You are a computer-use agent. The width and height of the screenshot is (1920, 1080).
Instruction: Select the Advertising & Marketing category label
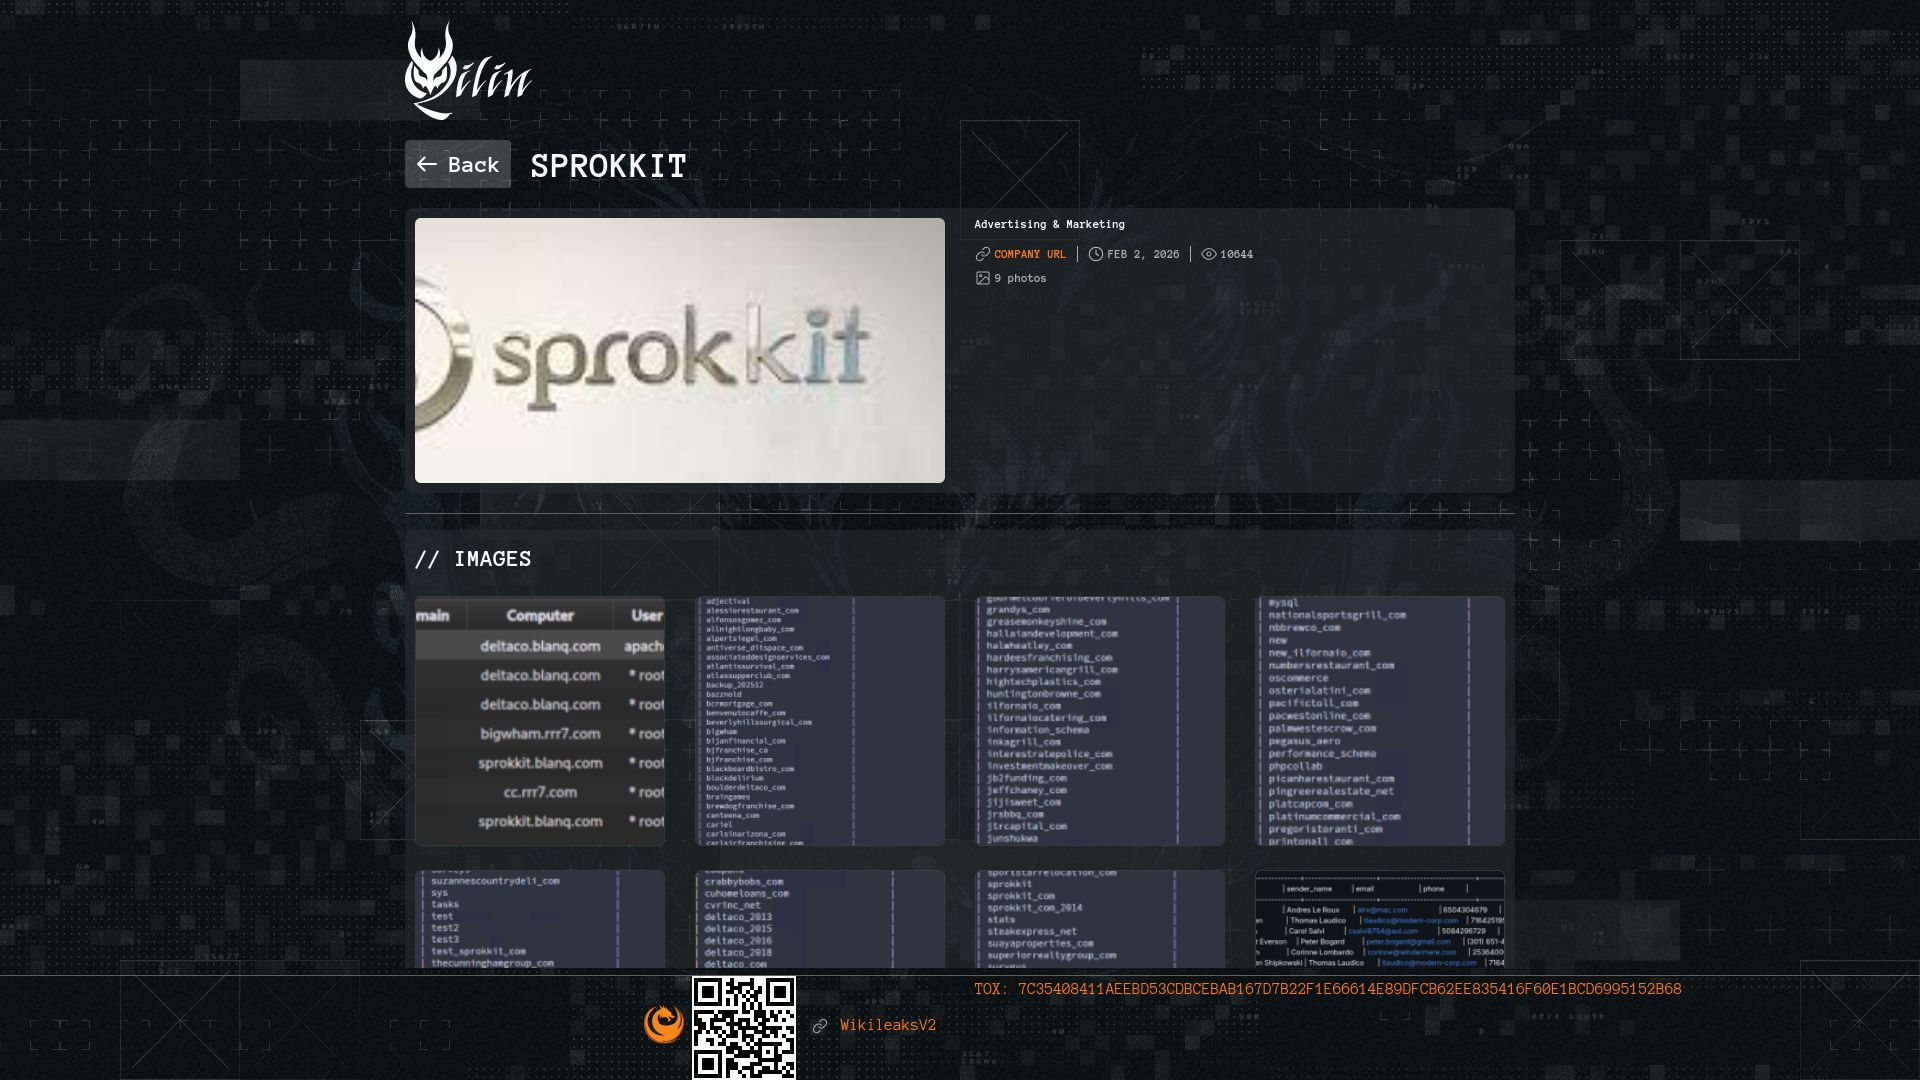coord(1049,225)
